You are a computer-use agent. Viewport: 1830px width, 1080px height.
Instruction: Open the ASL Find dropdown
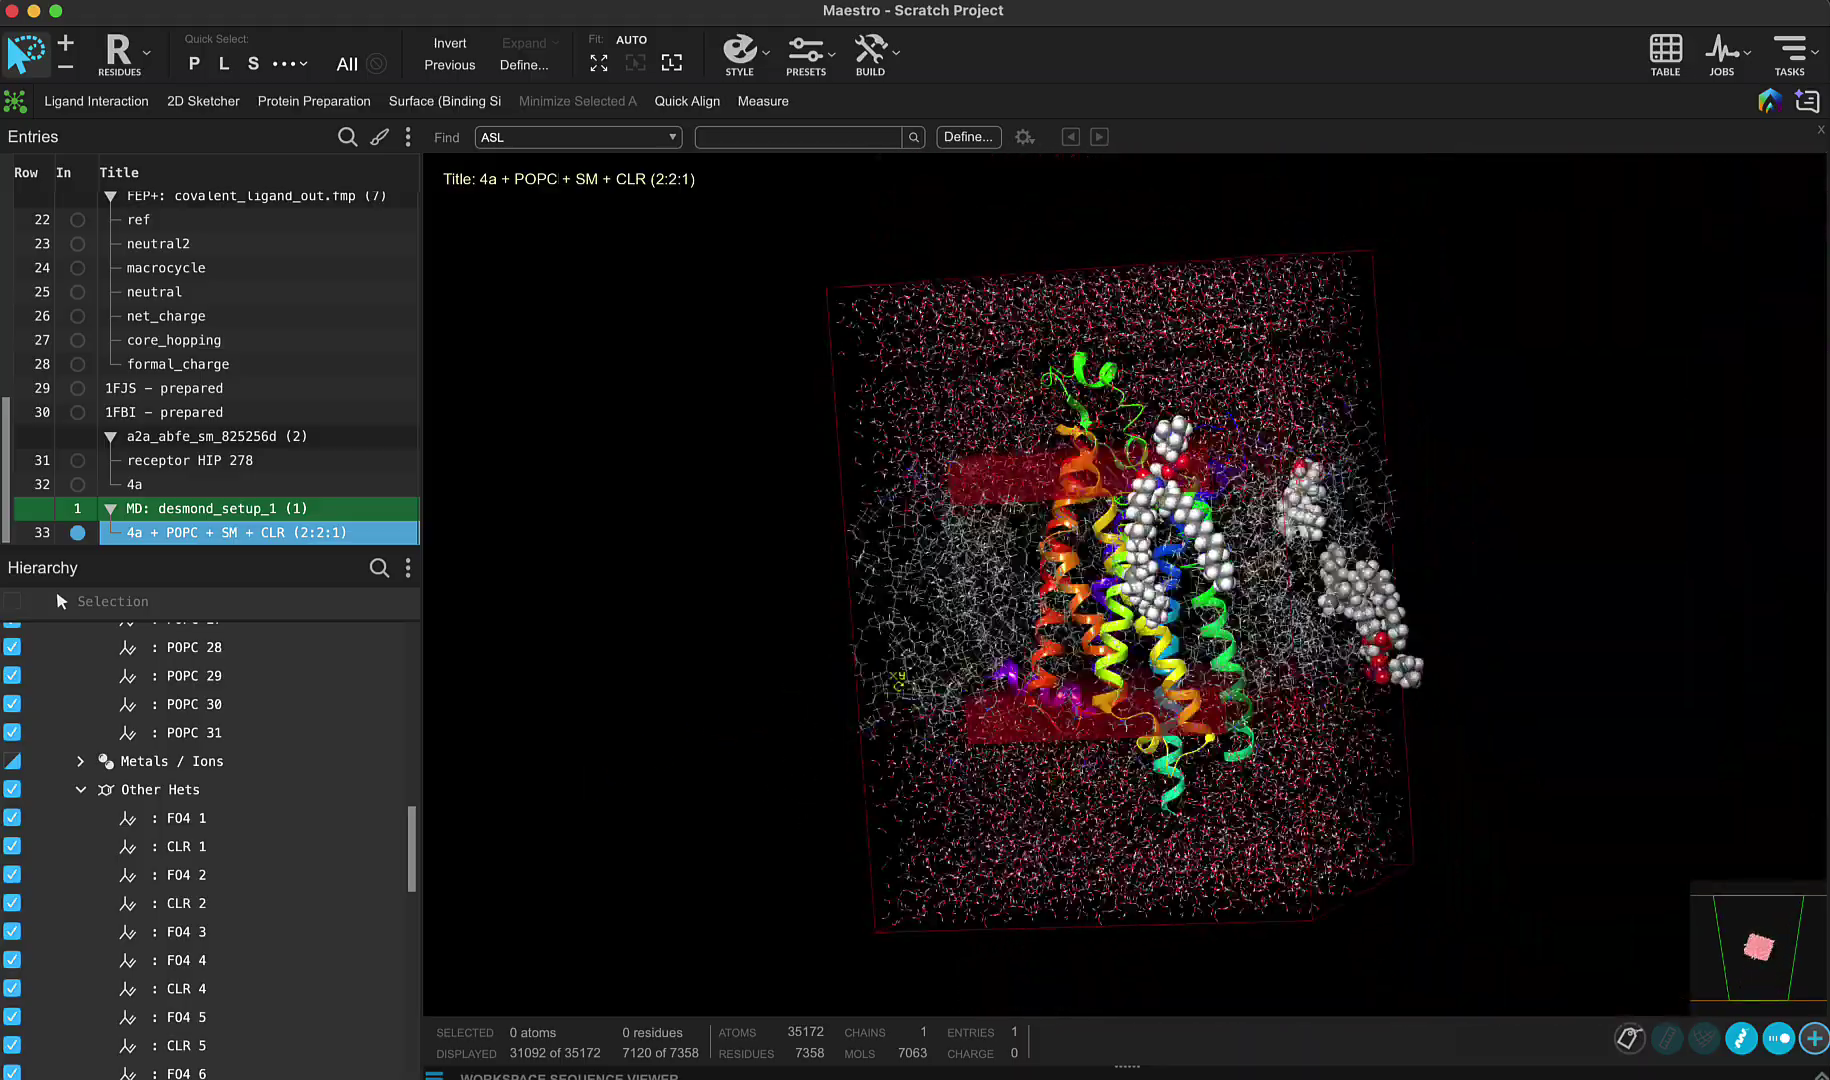[x=579, y=137]
